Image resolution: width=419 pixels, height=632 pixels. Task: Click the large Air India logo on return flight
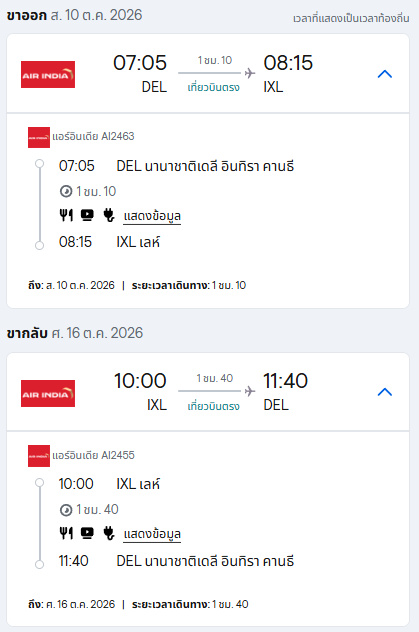(48, 393)
